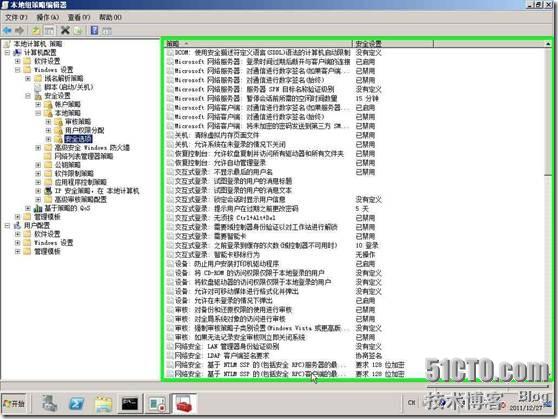The width and height of the screenshot is (558, 419).
Task: Select 交互式登录: 智能卡移除行为
Action: point(213,255)
